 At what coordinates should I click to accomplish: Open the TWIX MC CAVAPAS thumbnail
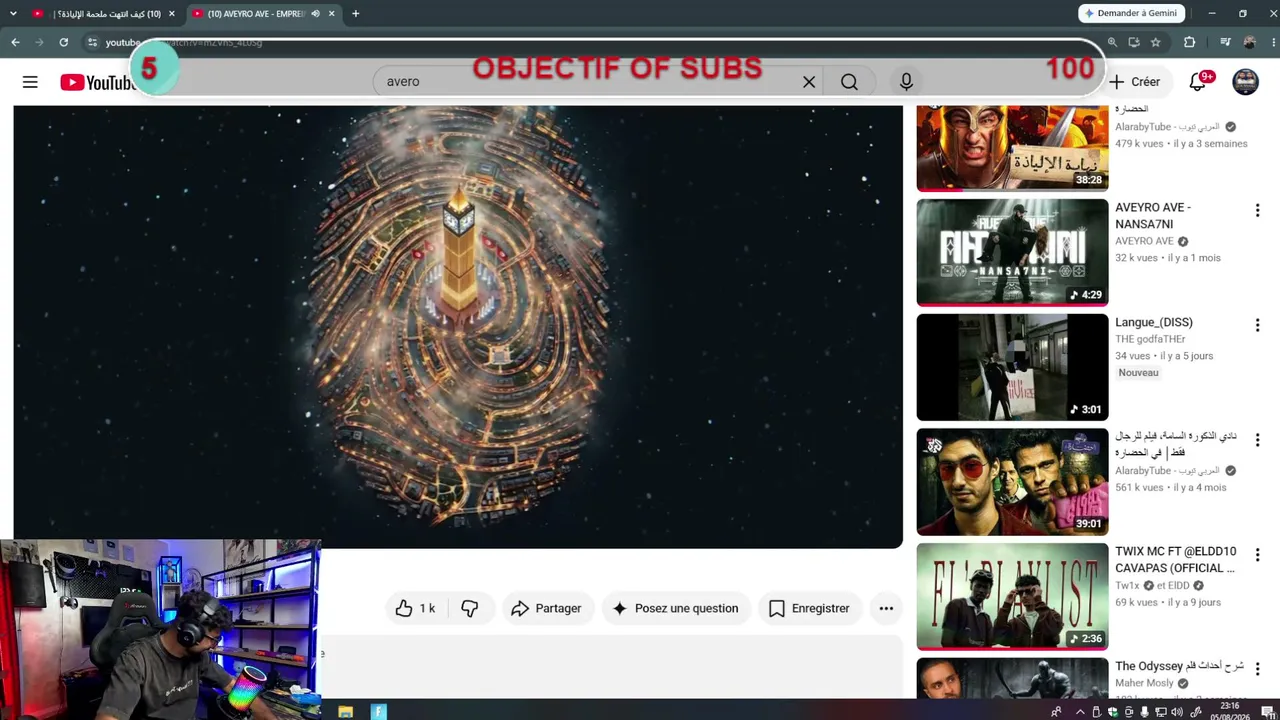click(x=1012, y=596)
